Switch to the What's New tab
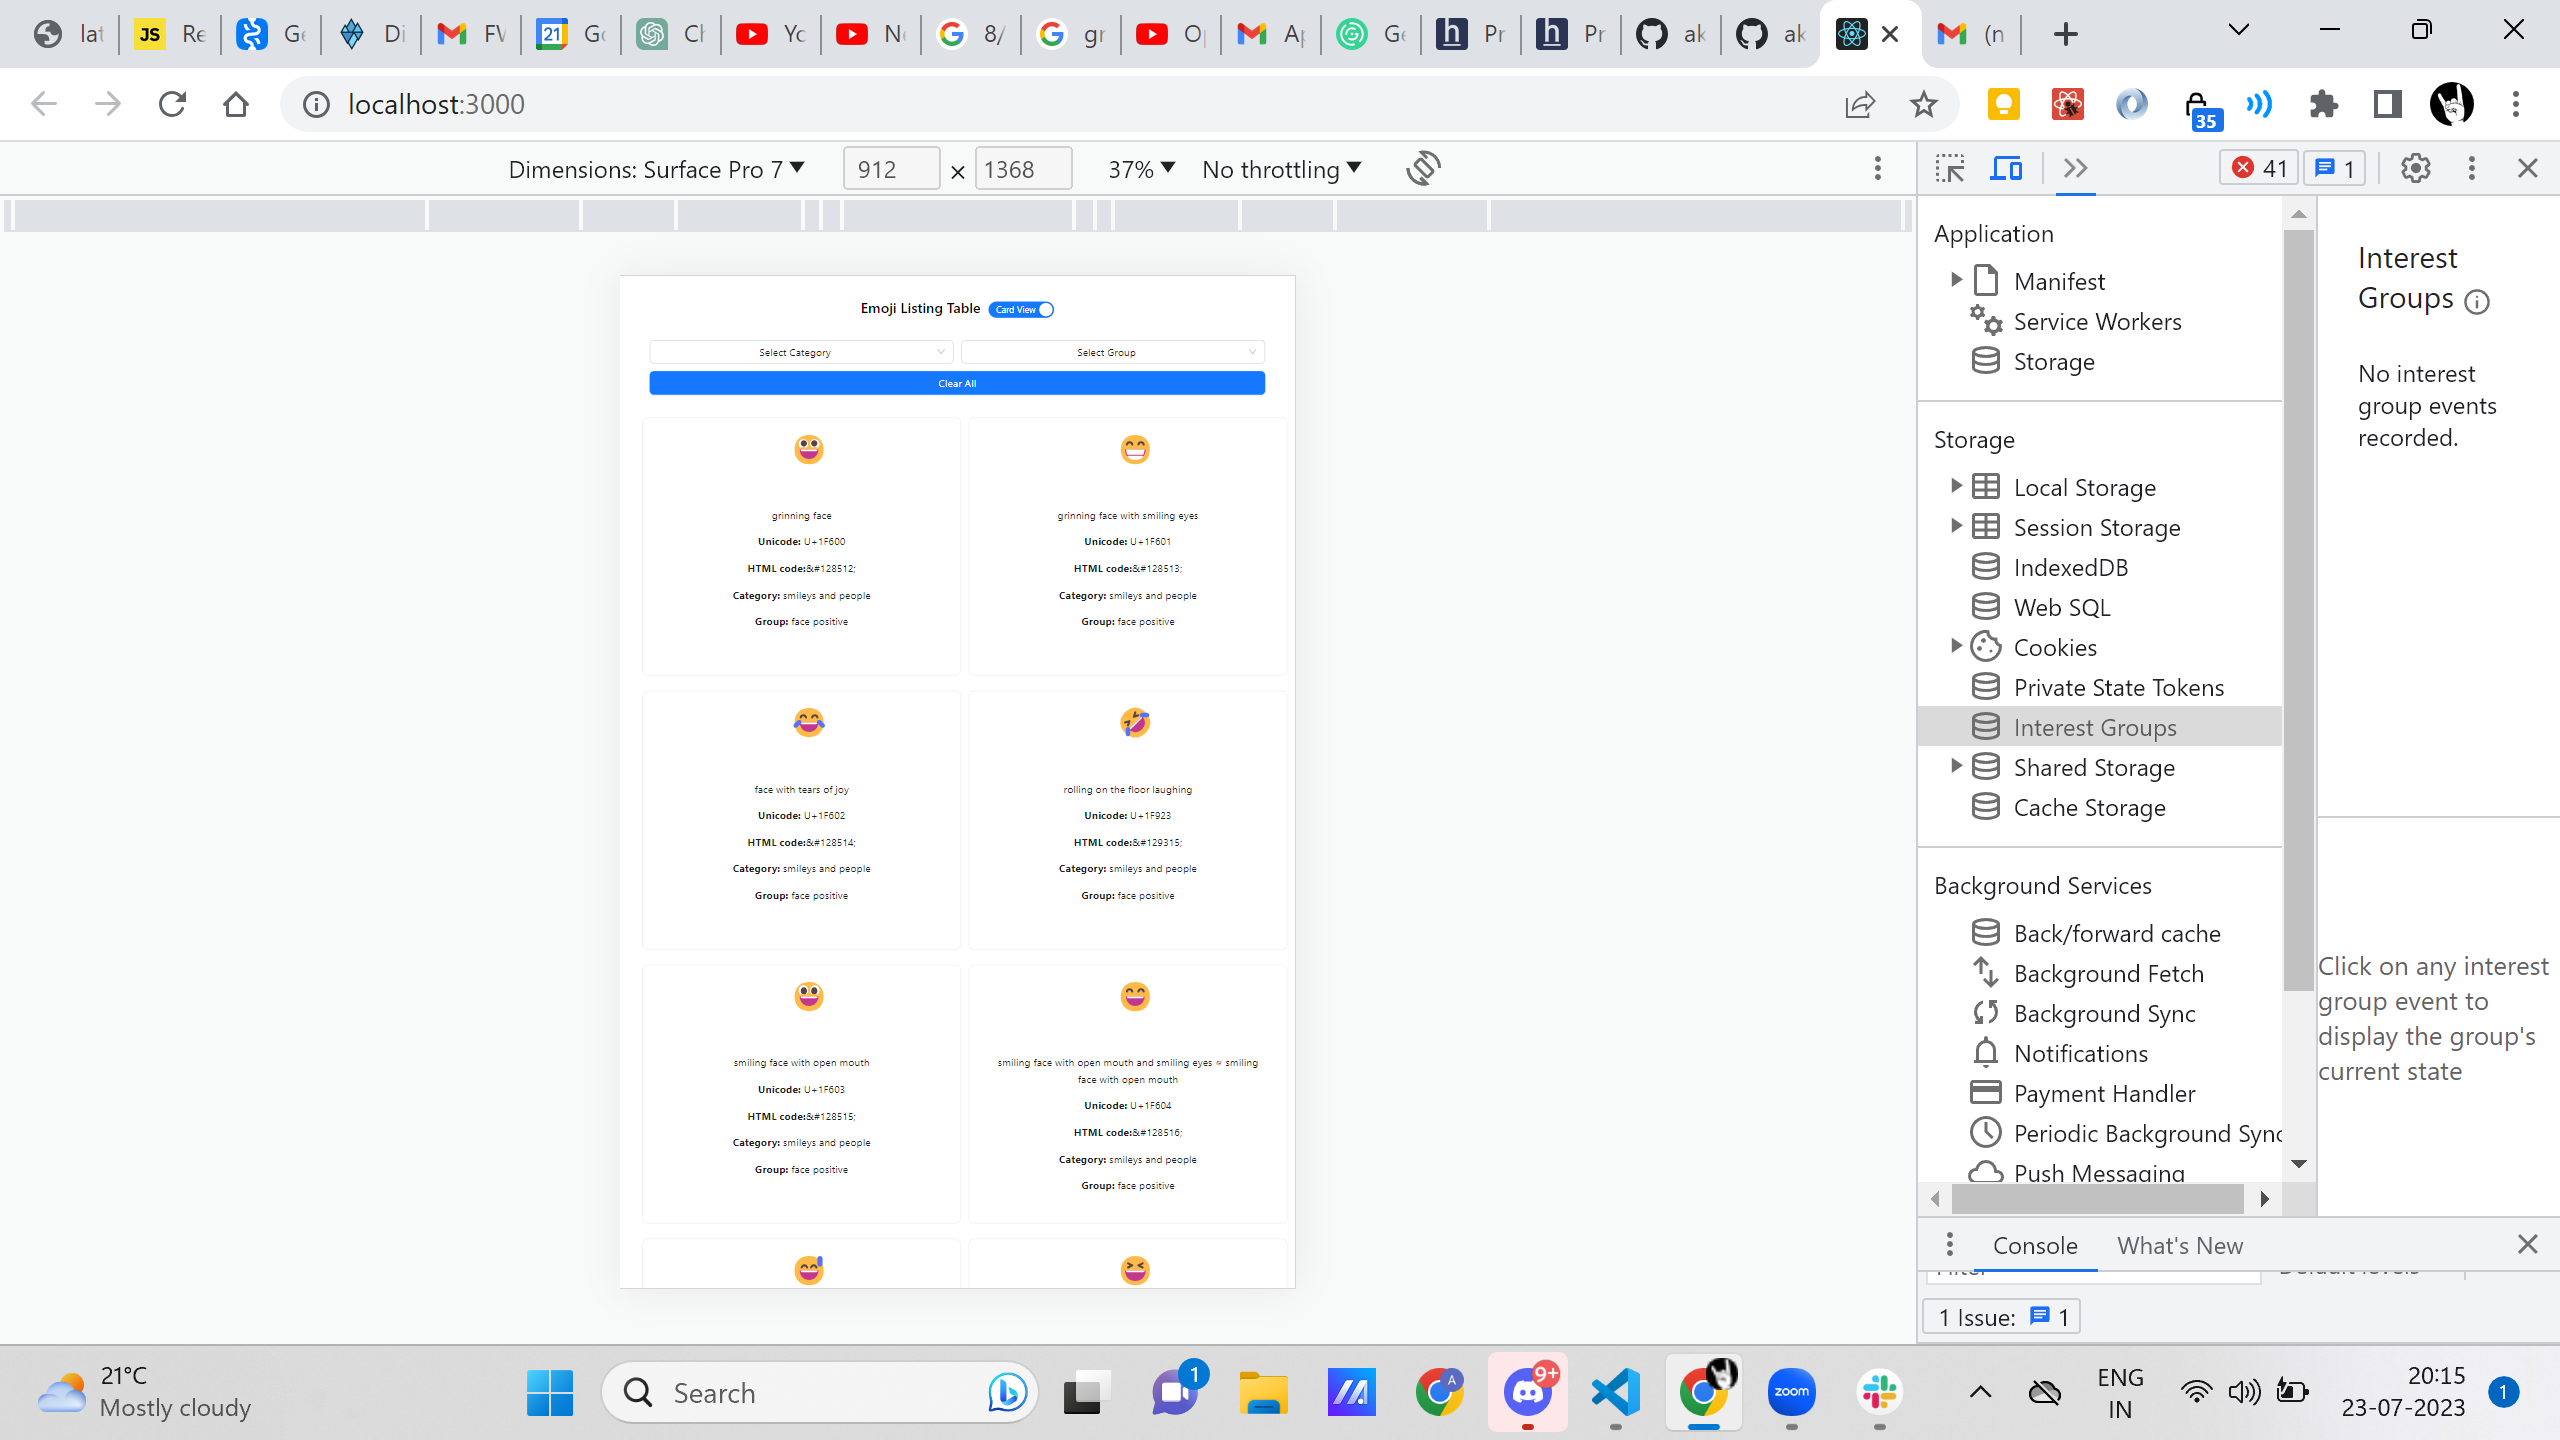This screenshot has width=2560, height=1440. click(x=2179, y=1245)
